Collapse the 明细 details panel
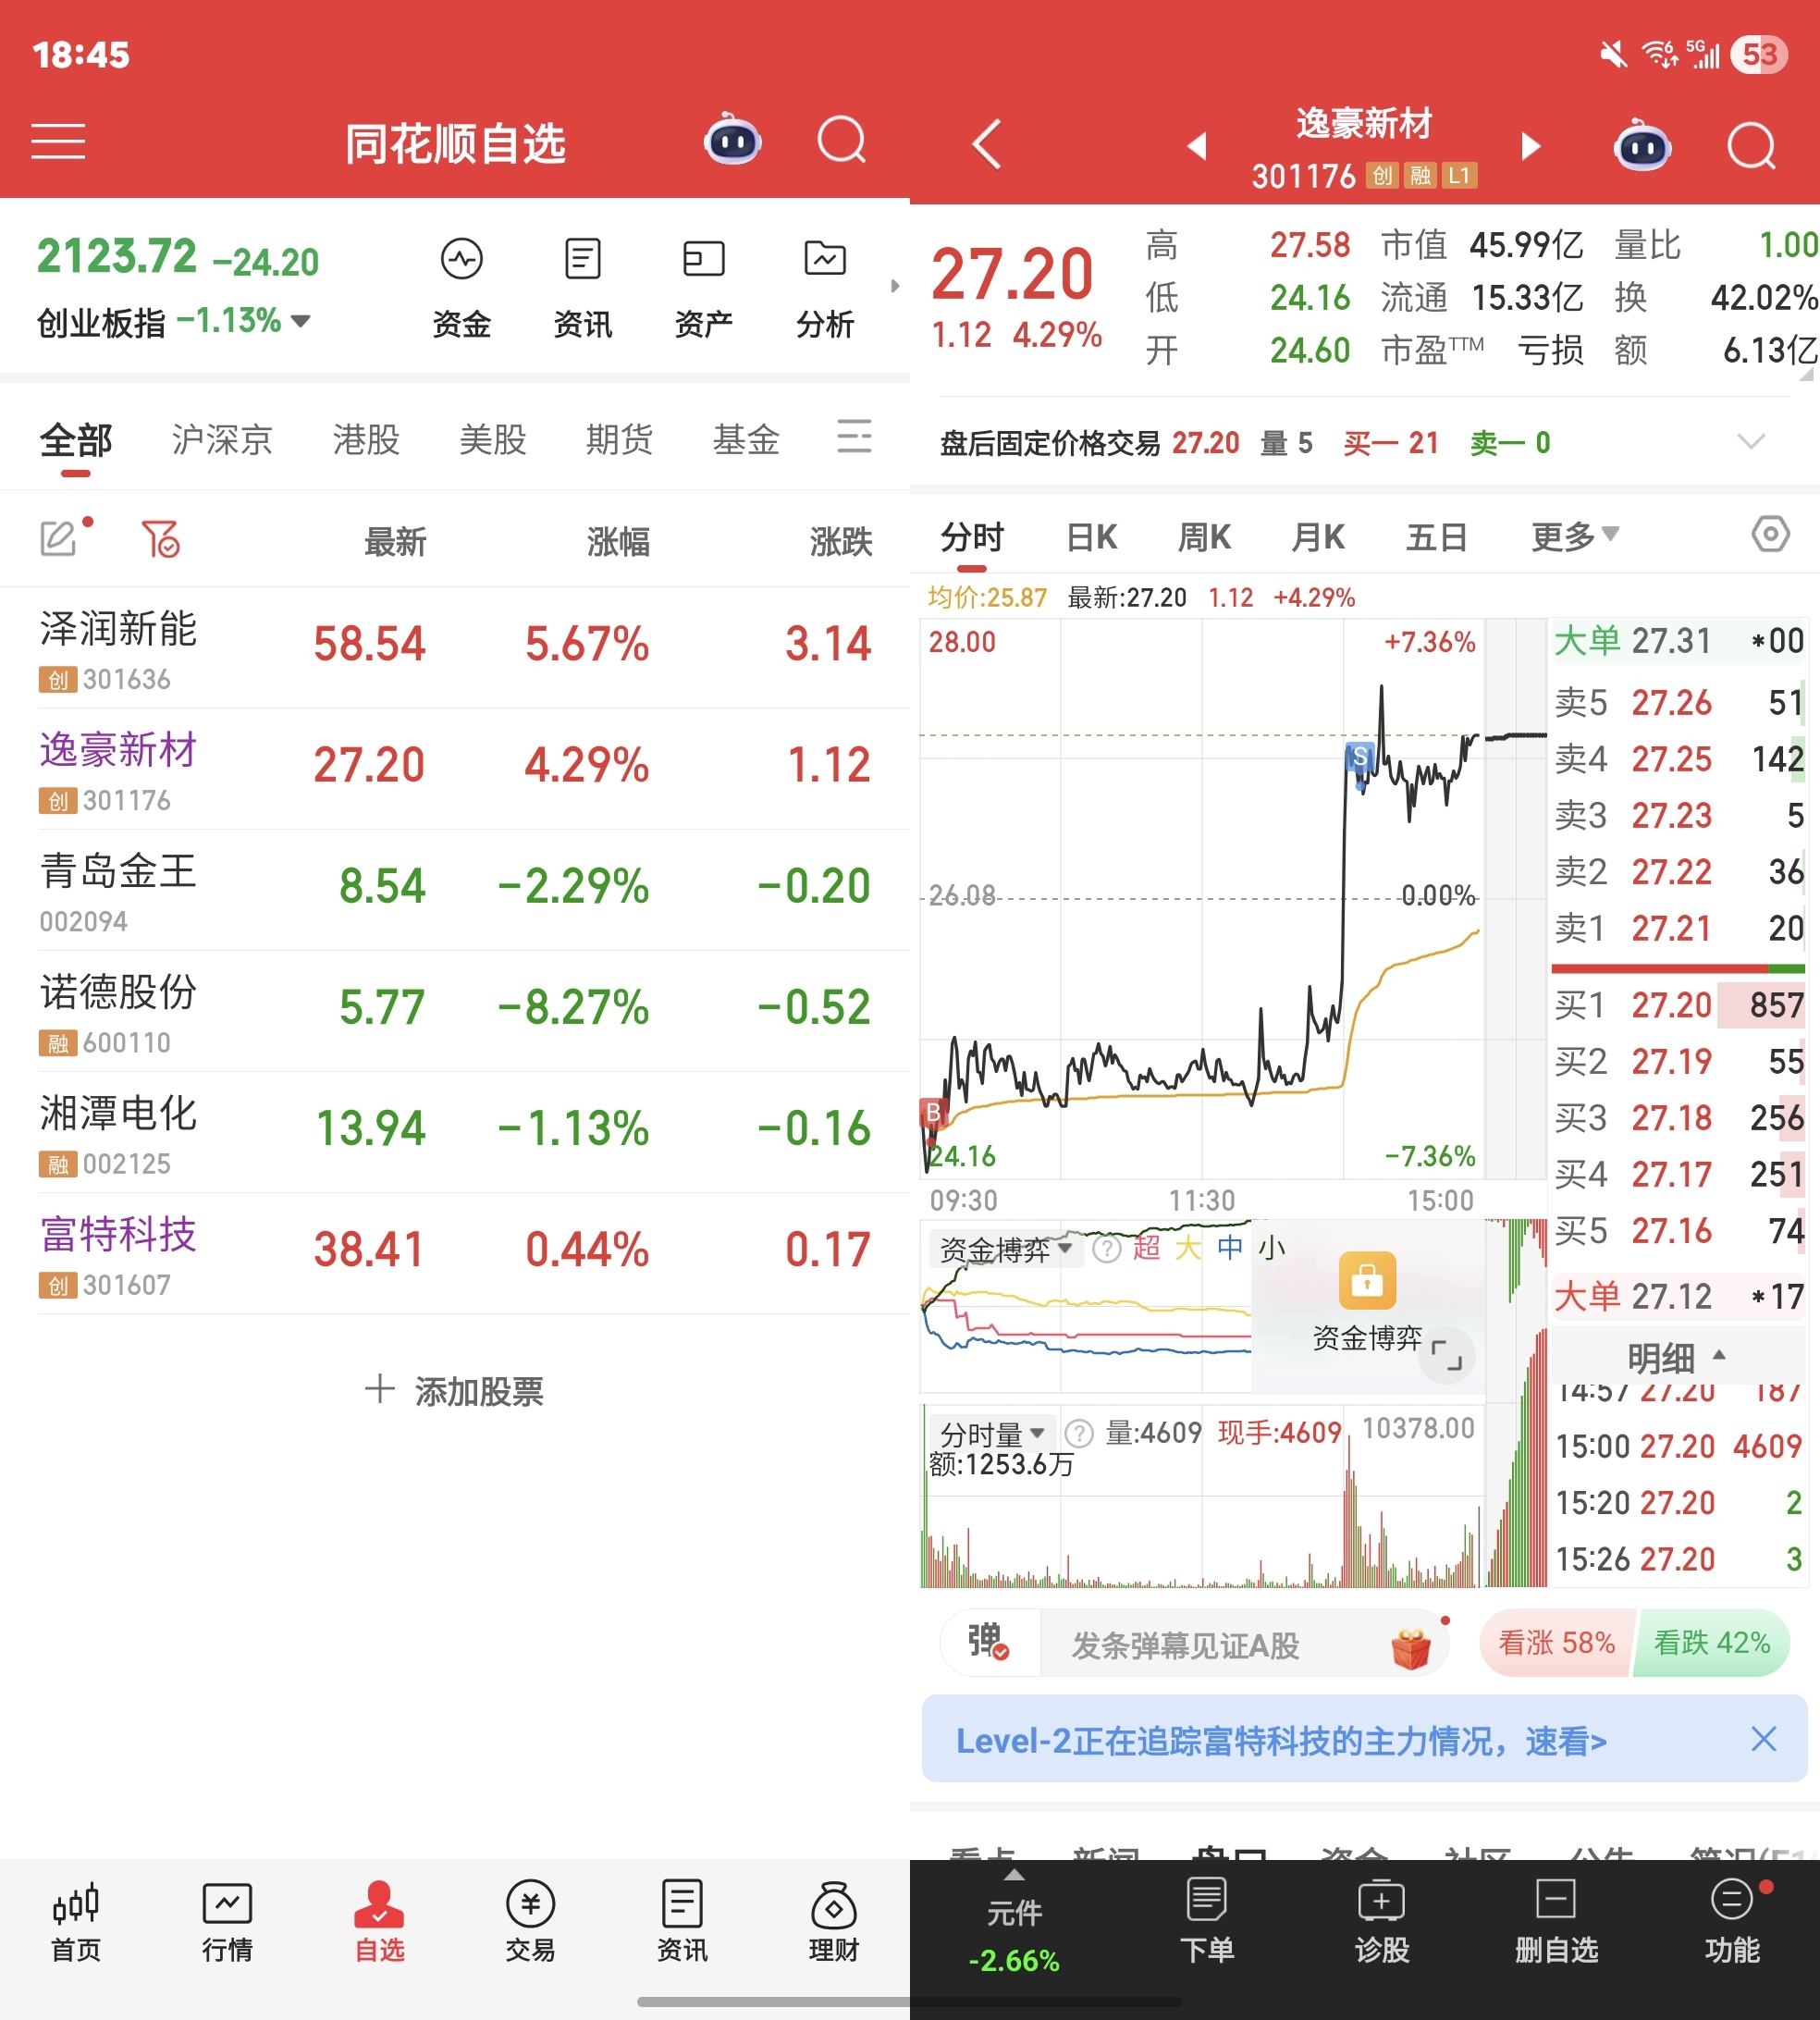1820x2020 pixels. 1677,1357
